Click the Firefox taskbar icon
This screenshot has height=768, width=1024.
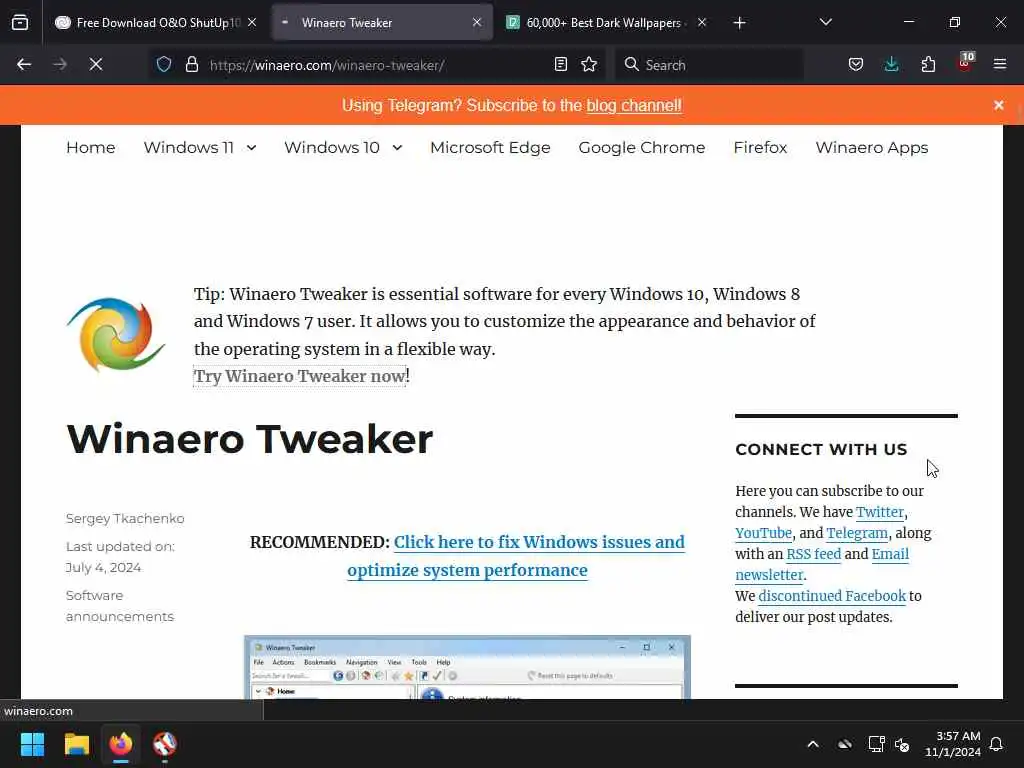[x=121, y=744]
